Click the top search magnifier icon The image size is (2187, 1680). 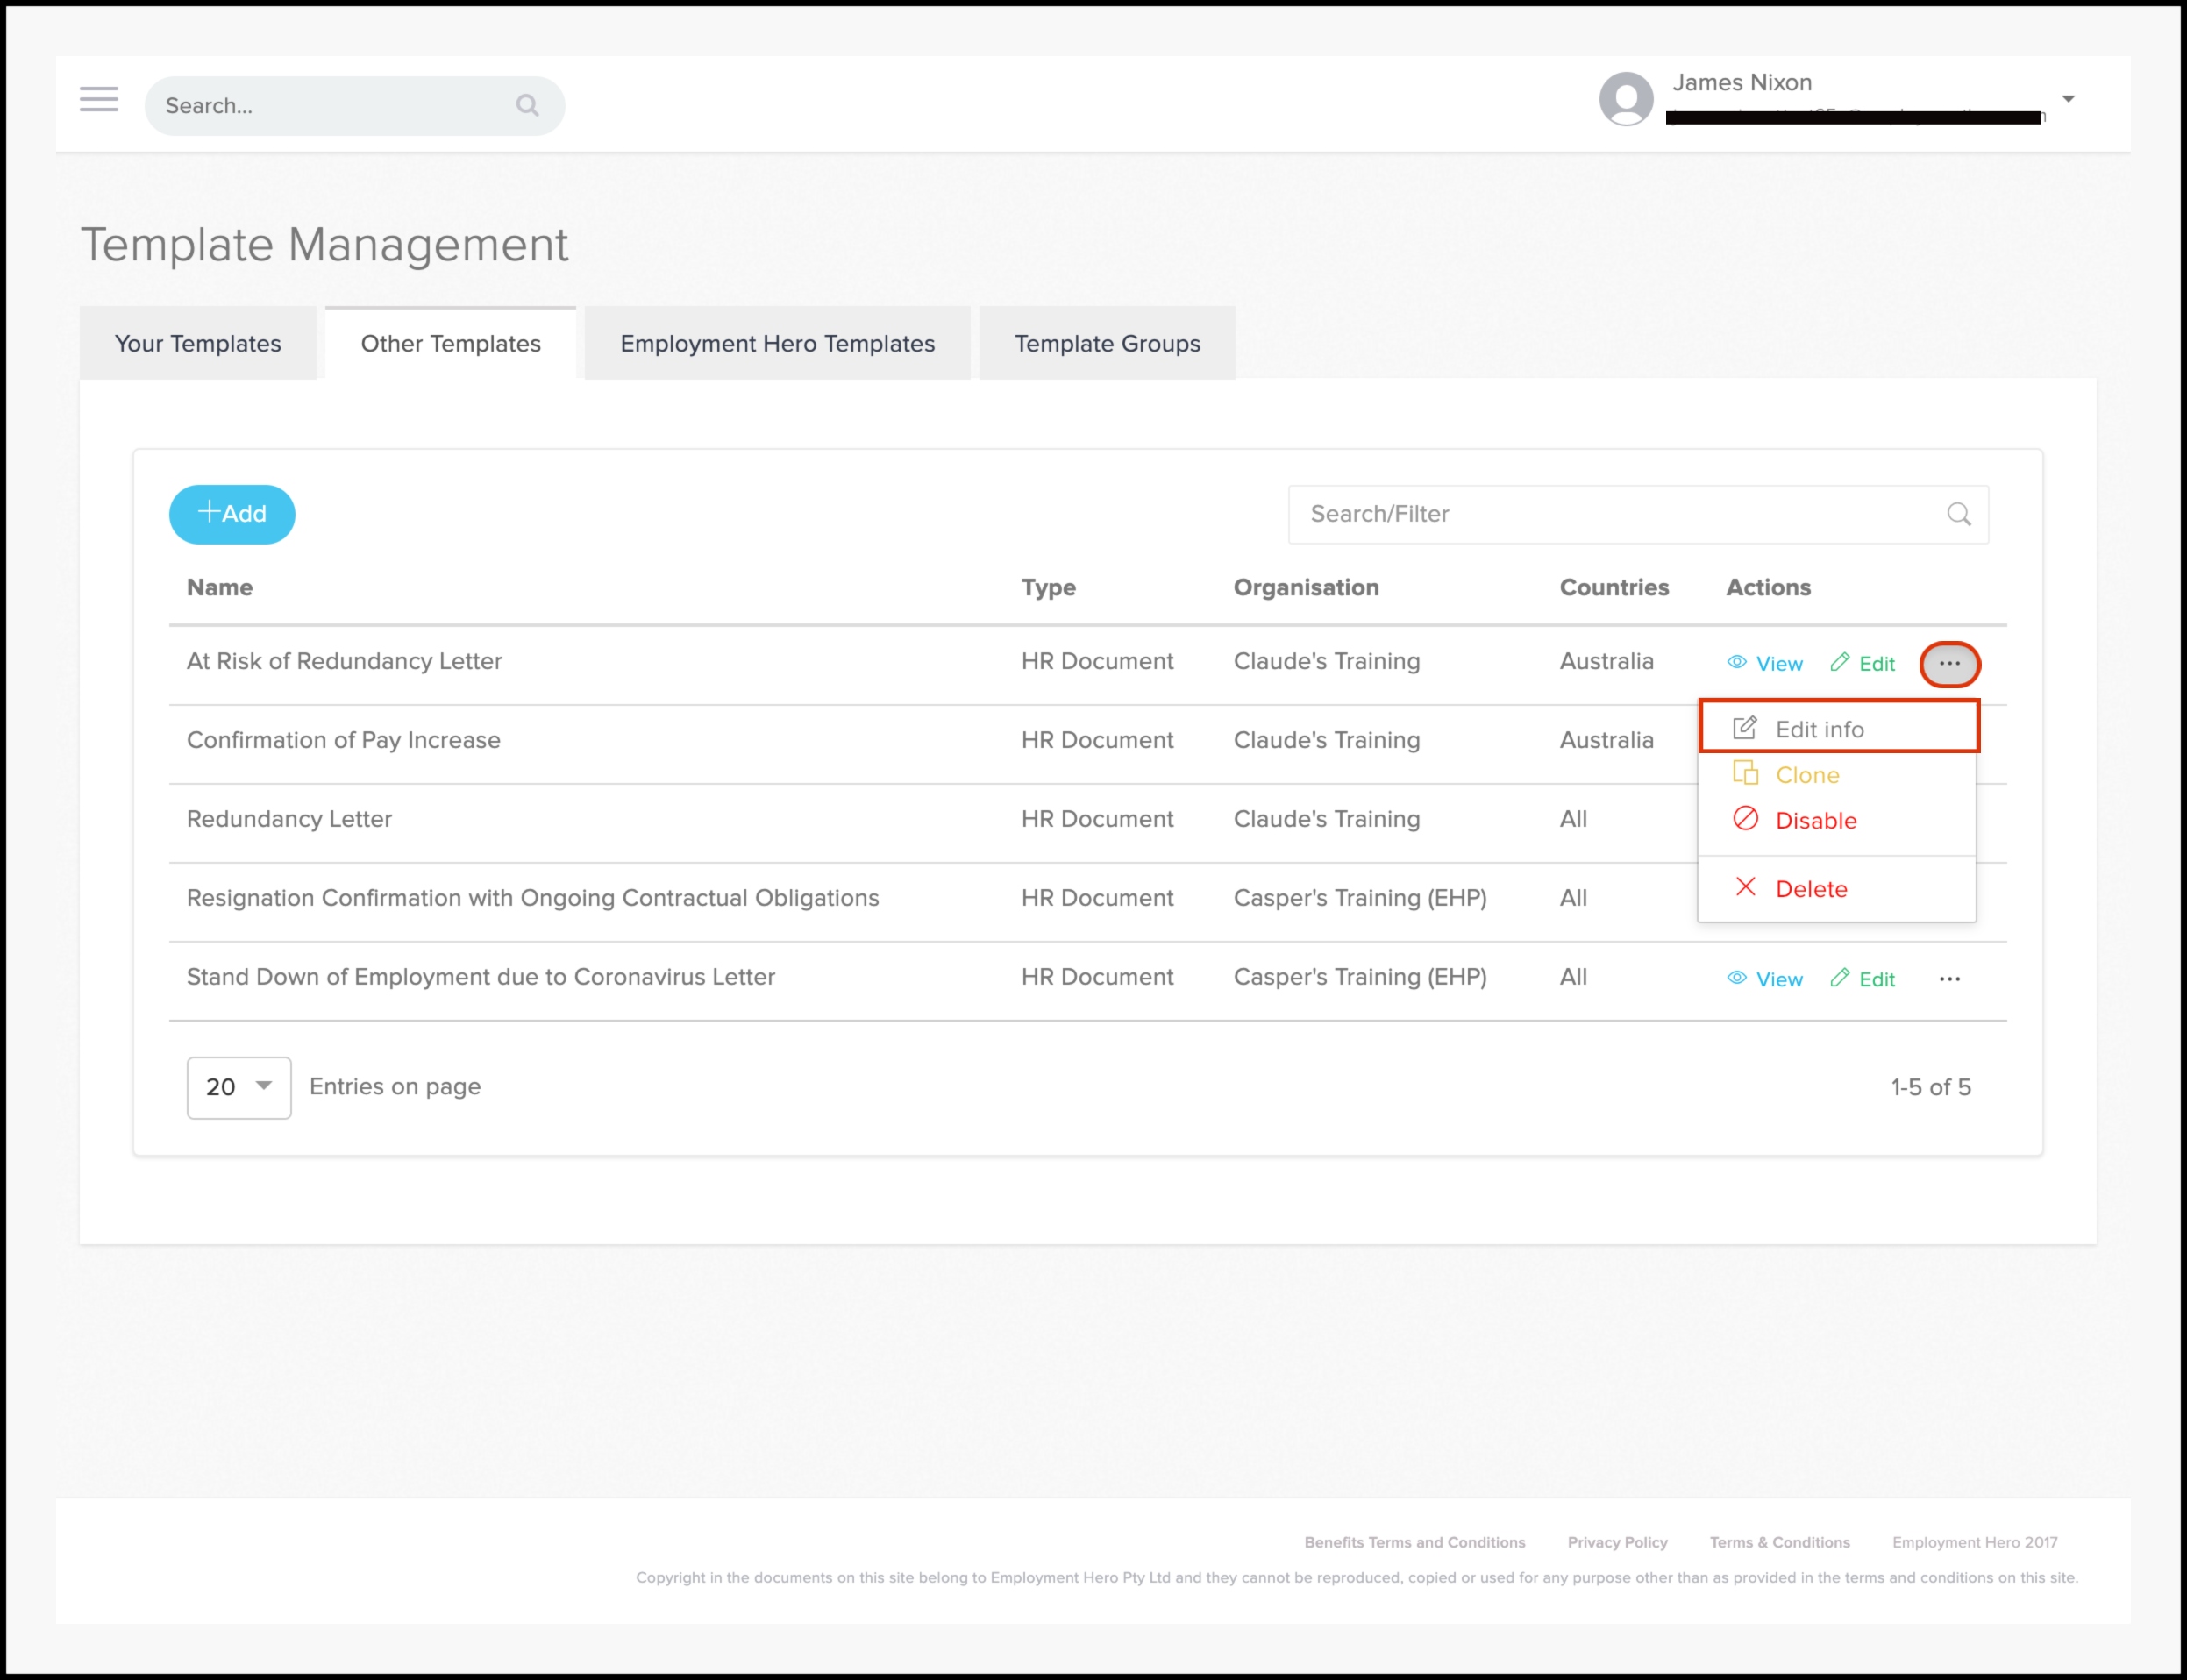click(x=527, y=105)
